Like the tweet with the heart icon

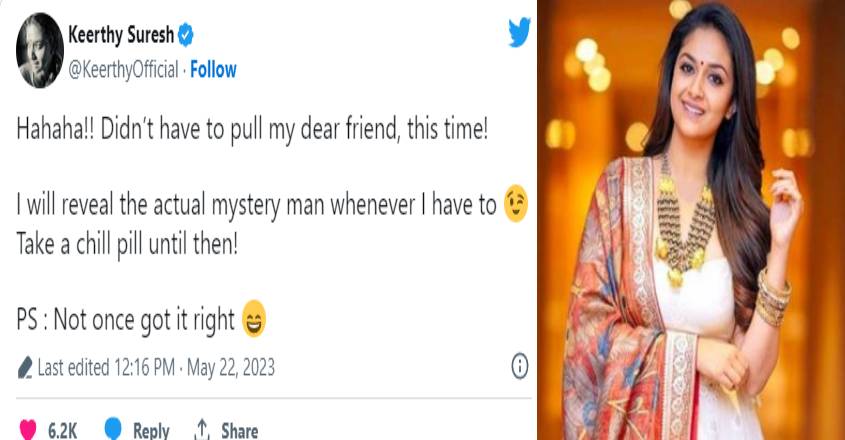(x=27, y=430)
